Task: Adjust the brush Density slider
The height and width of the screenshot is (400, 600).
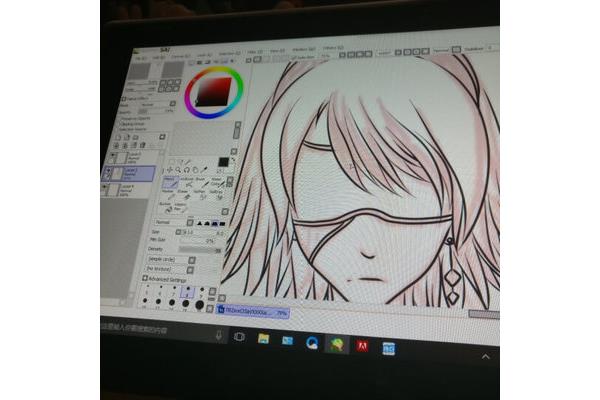Action: tap(201, 250)
